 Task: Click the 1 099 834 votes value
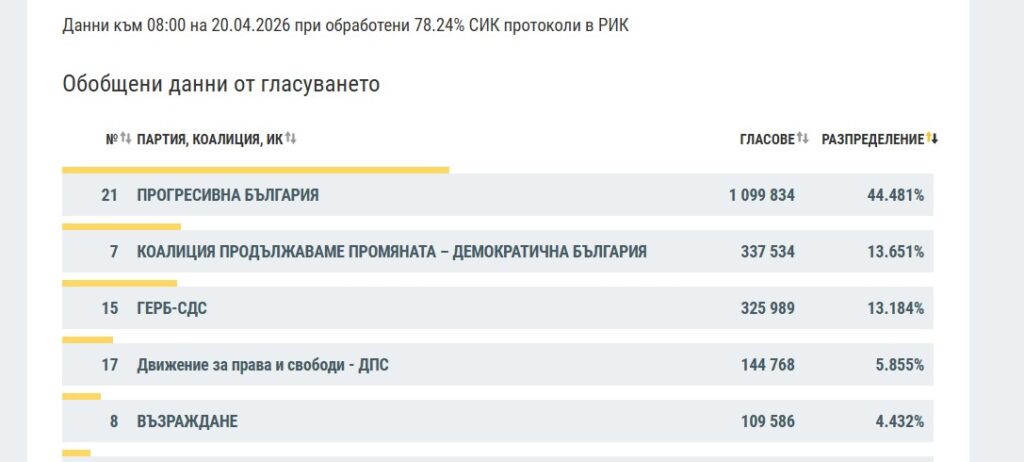click(761, 195)
